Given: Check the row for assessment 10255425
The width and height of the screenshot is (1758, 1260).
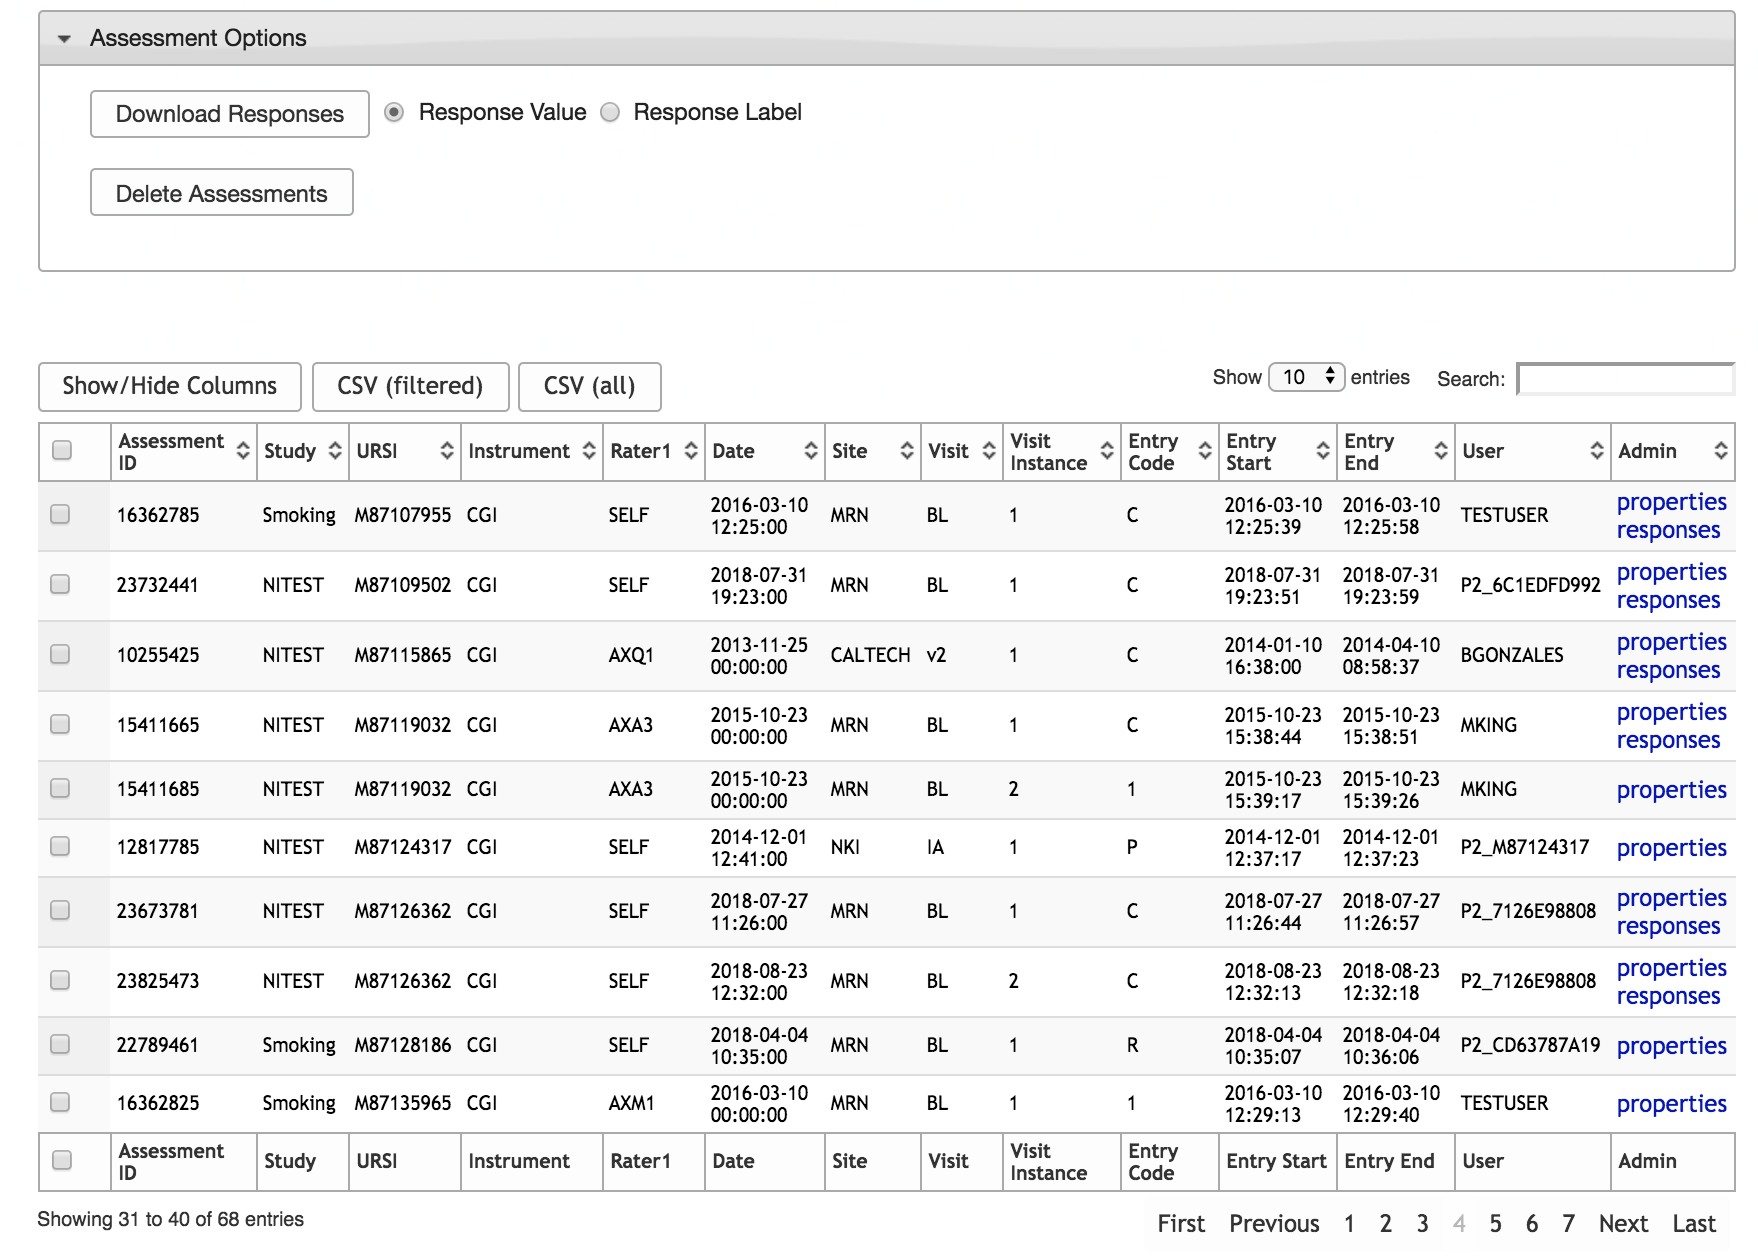Looking at the screenshot, I should click(60, 654).
